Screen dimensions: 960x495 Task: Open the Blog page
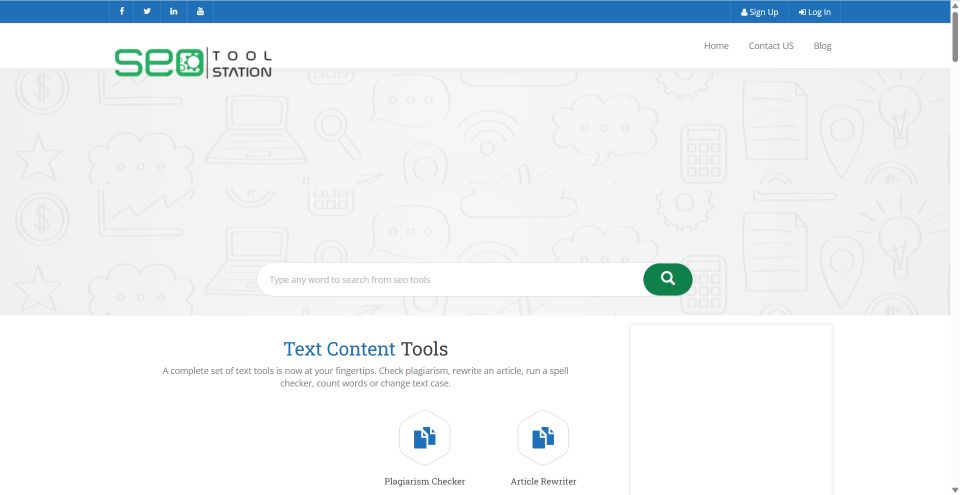click(x=822, y=46)
